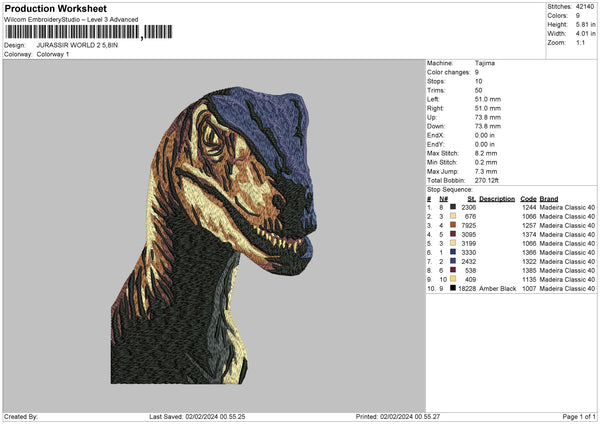This screenshot has height=424, width=600.
Task: Click the Min Stitch value '0.2 mm'
Action: point(486,162)
